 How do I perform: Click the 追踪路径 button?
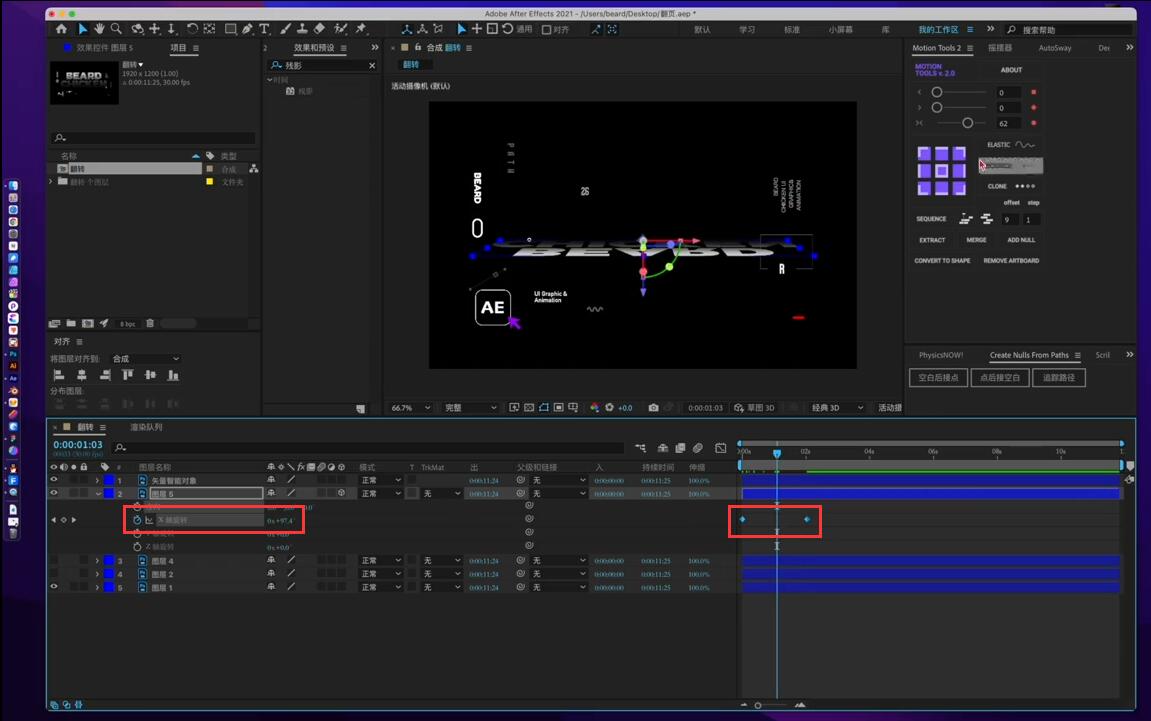point(1059,377)
